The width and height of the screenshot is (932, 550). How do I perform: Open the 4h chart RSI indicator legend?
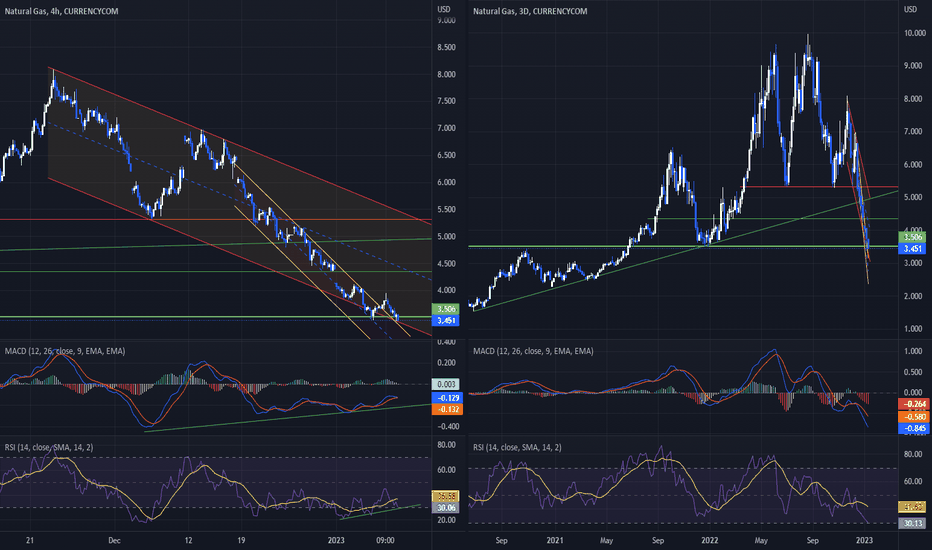[49, 447]
